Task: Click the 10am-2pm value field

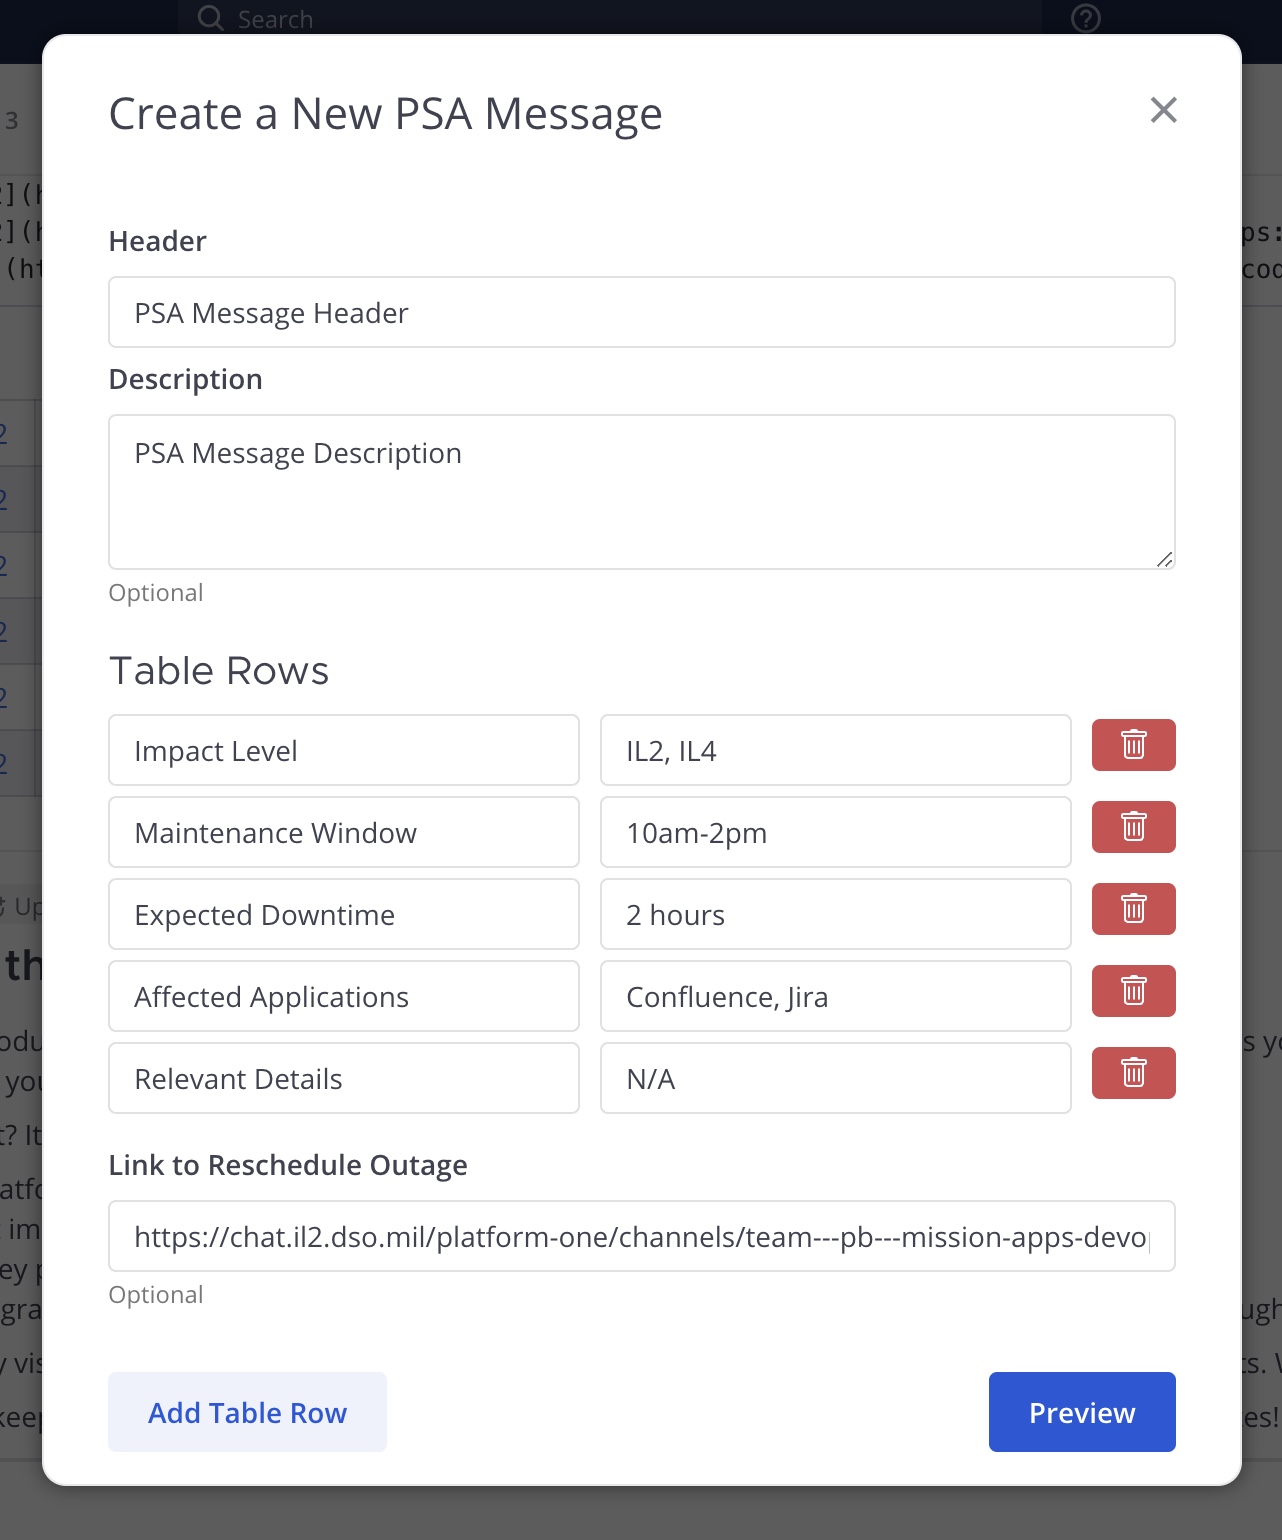Action: pyautogui.click(x=835, y=833)
